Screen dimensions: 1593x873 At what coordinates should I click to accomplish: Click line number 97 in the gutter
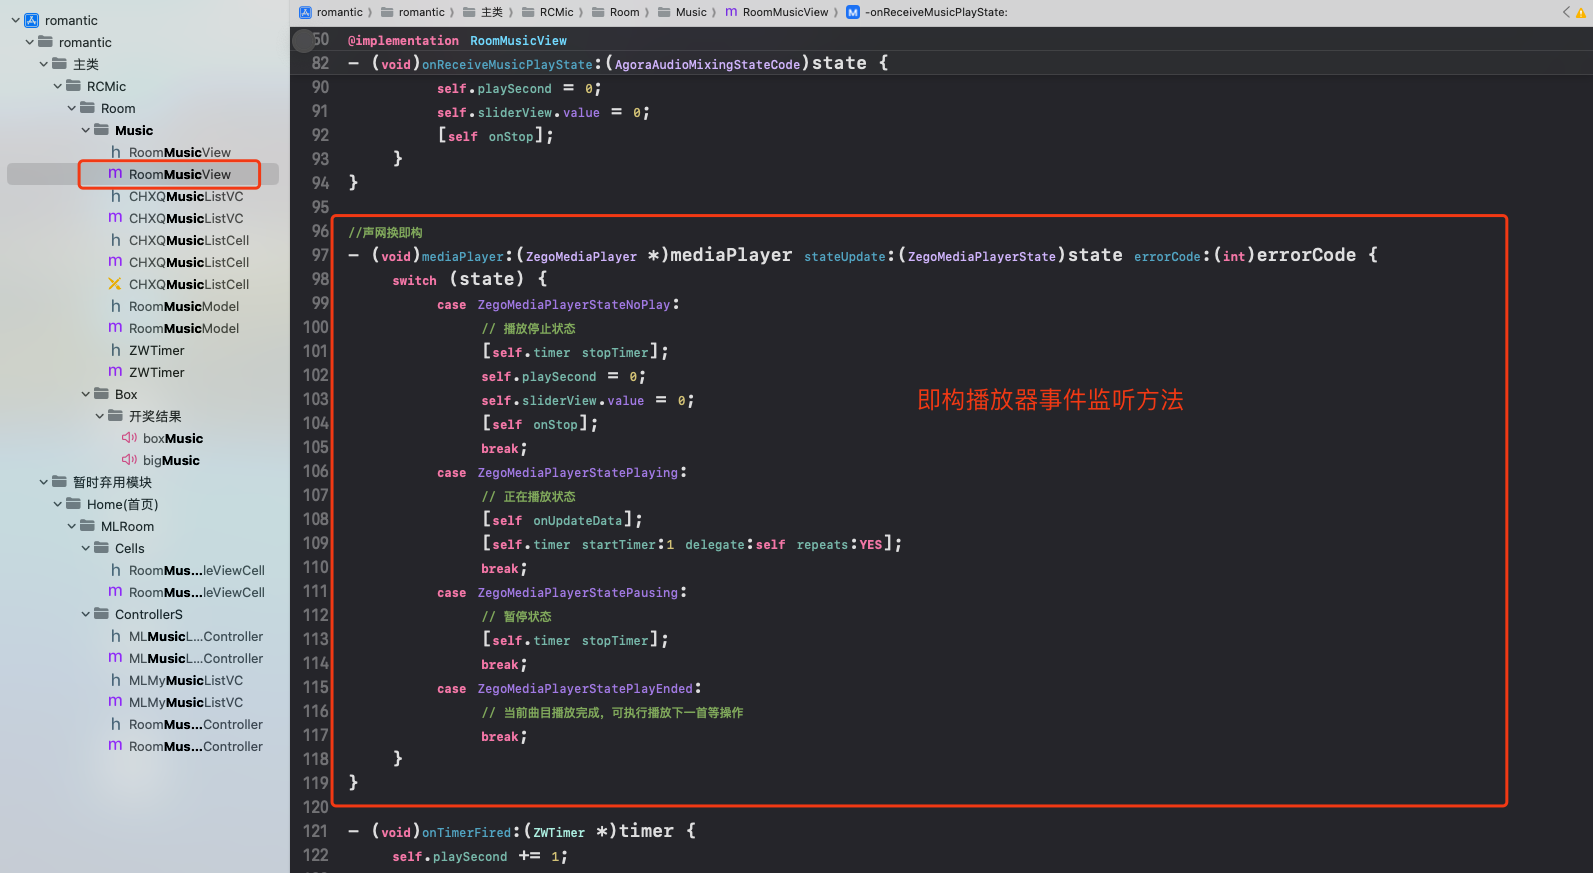click(320, 255)
